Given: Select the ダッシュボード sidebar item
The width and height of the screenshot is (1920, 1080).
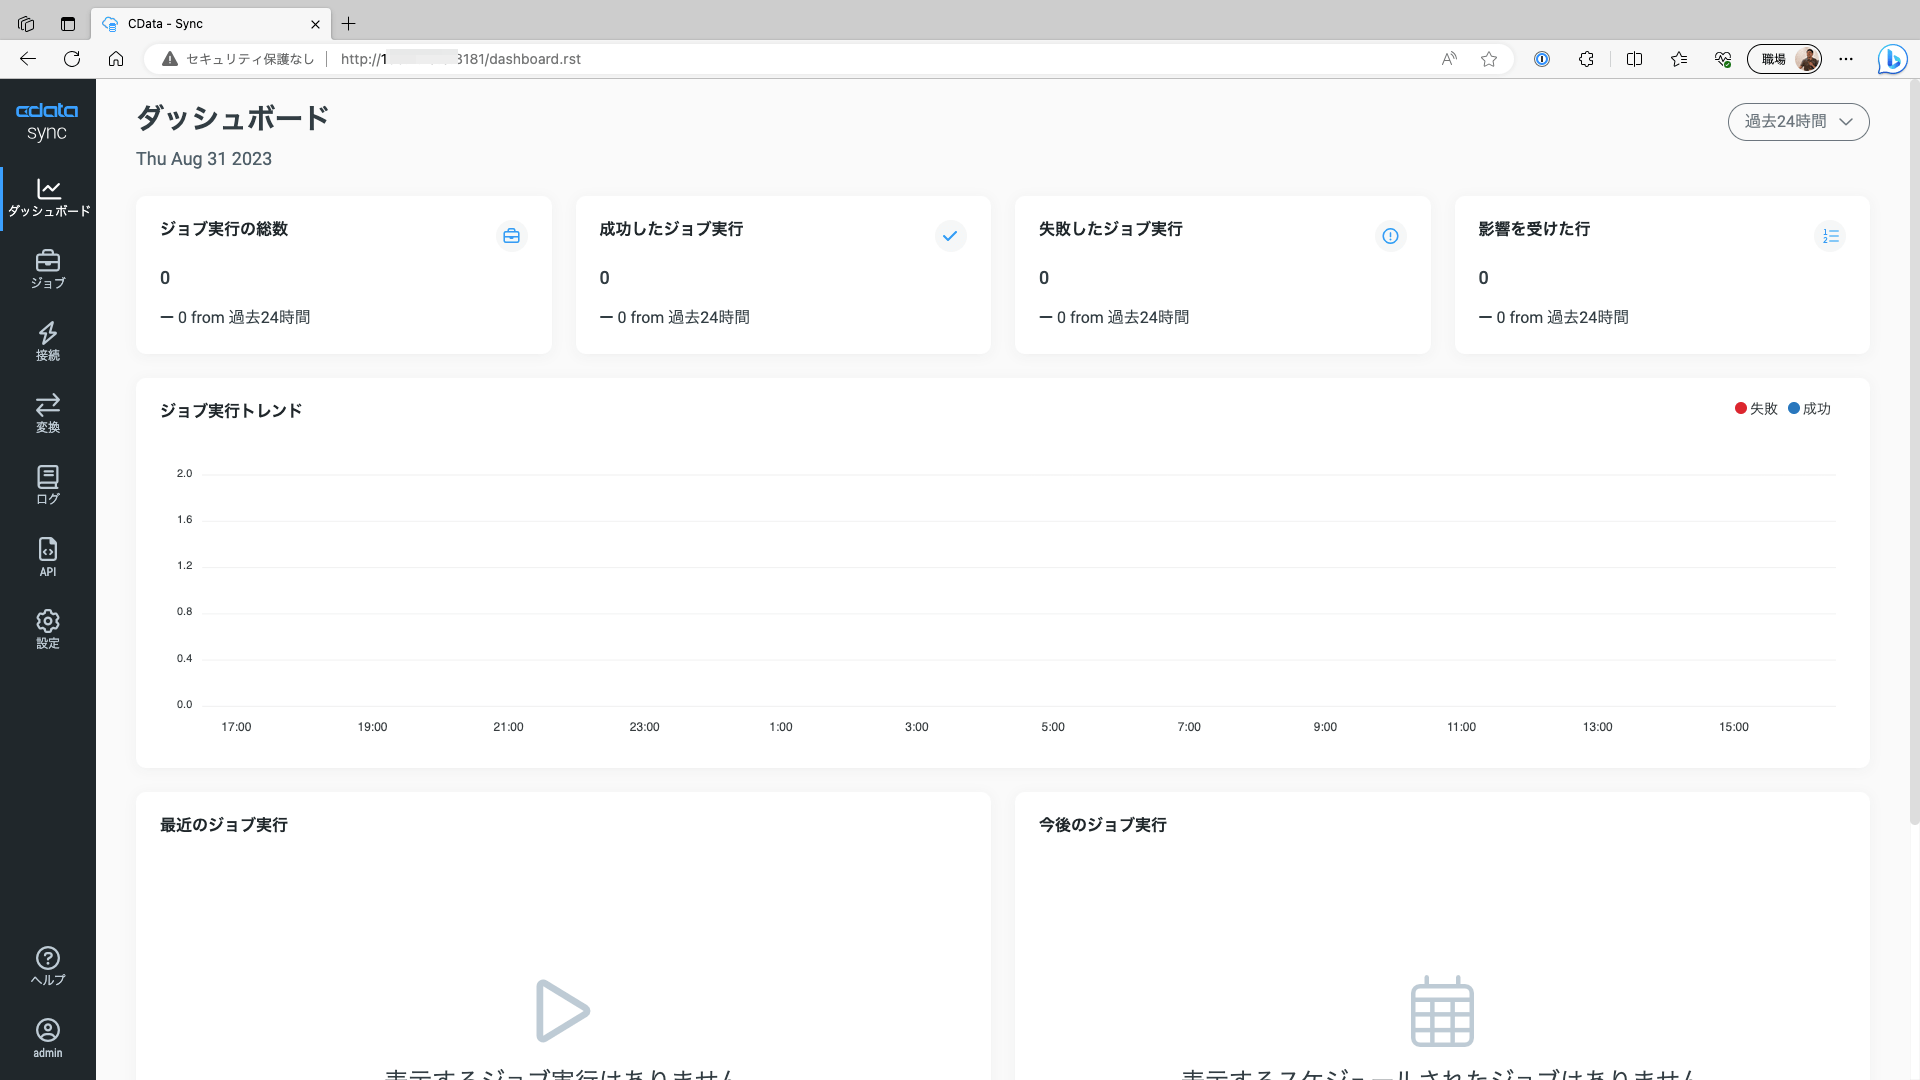Looking at the screenshot, I should (48, 198).
